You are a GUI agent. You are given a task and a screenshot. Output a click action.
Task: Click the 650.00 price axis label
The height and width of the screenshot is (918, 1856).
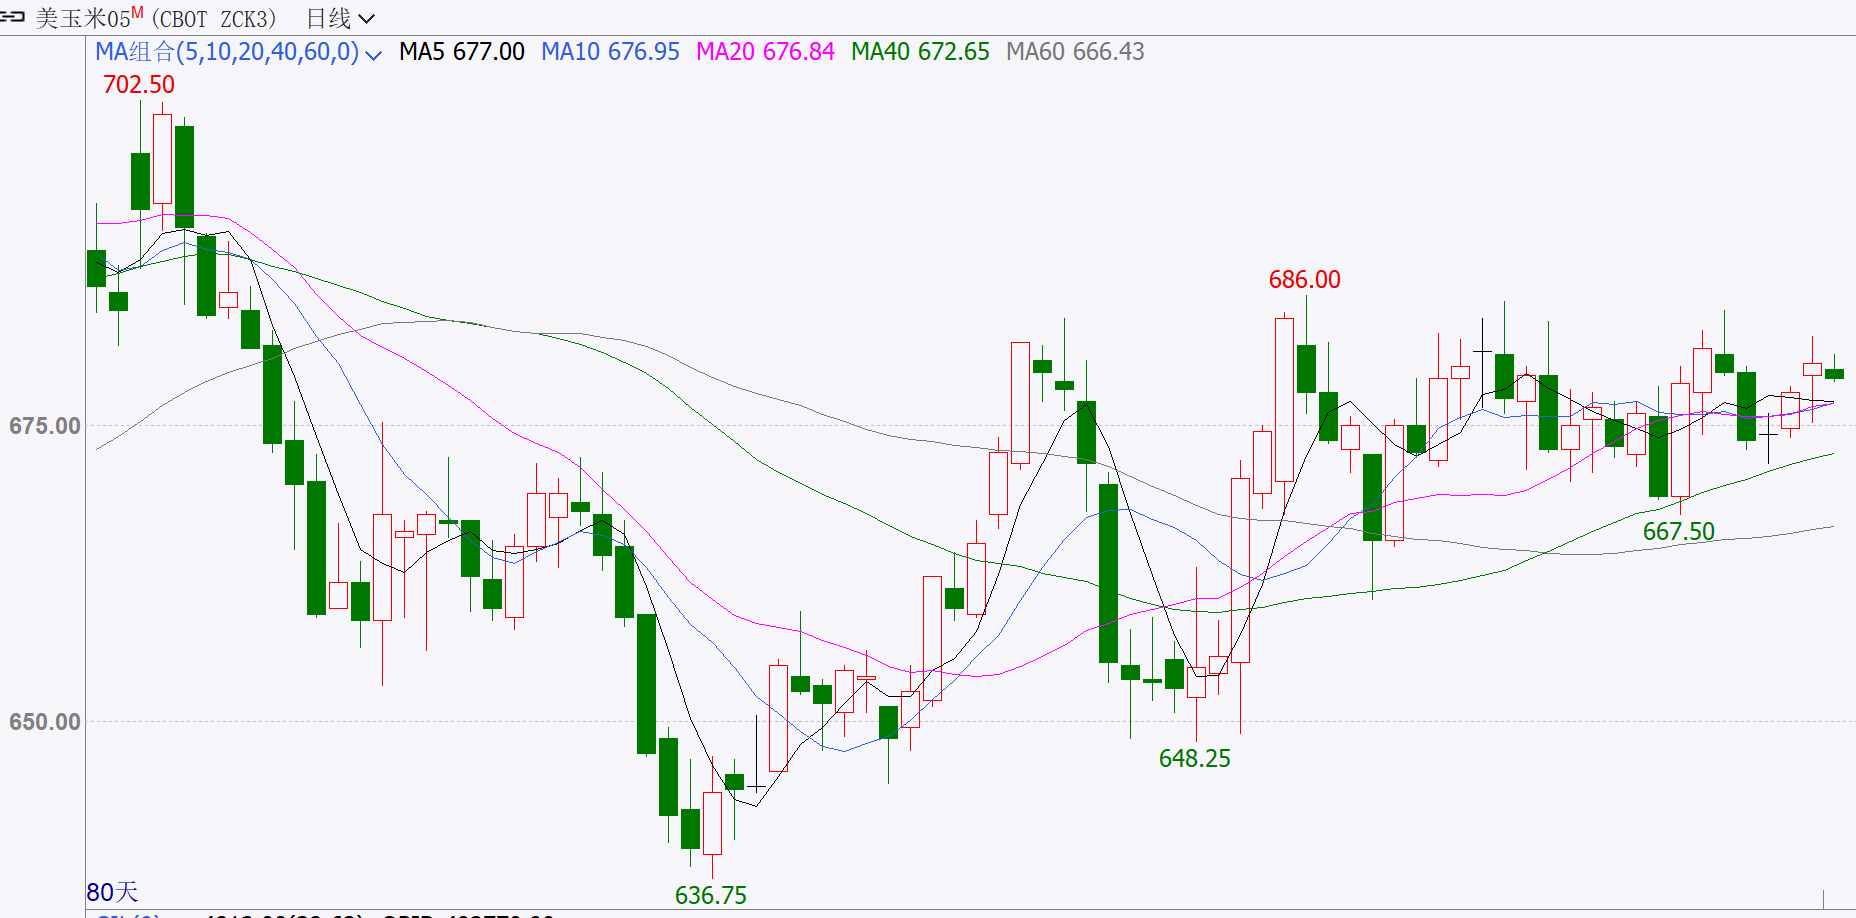pyautogui.click(x=45, y=722)
